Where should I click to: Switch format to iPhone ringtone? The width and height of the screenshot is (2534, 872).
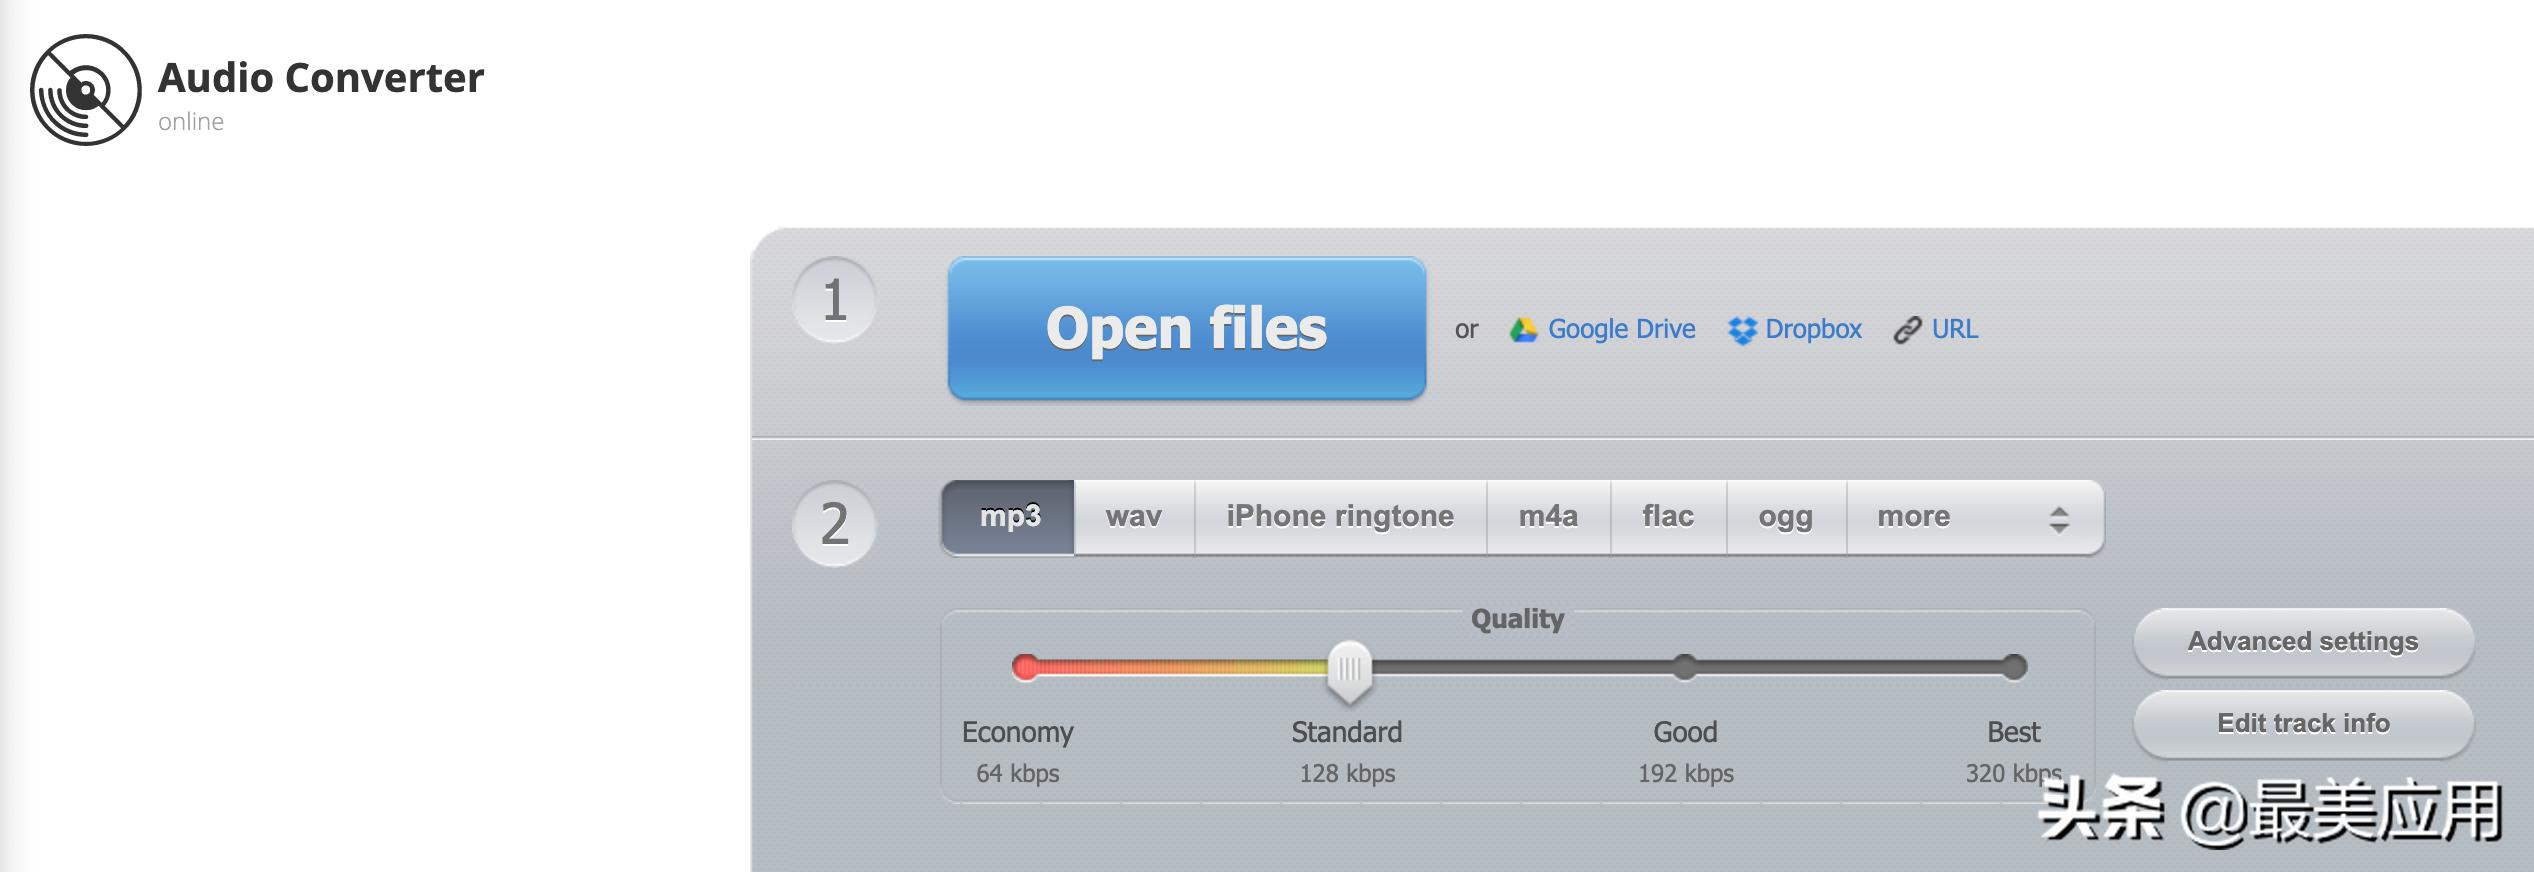click(x=1340, y=517)
